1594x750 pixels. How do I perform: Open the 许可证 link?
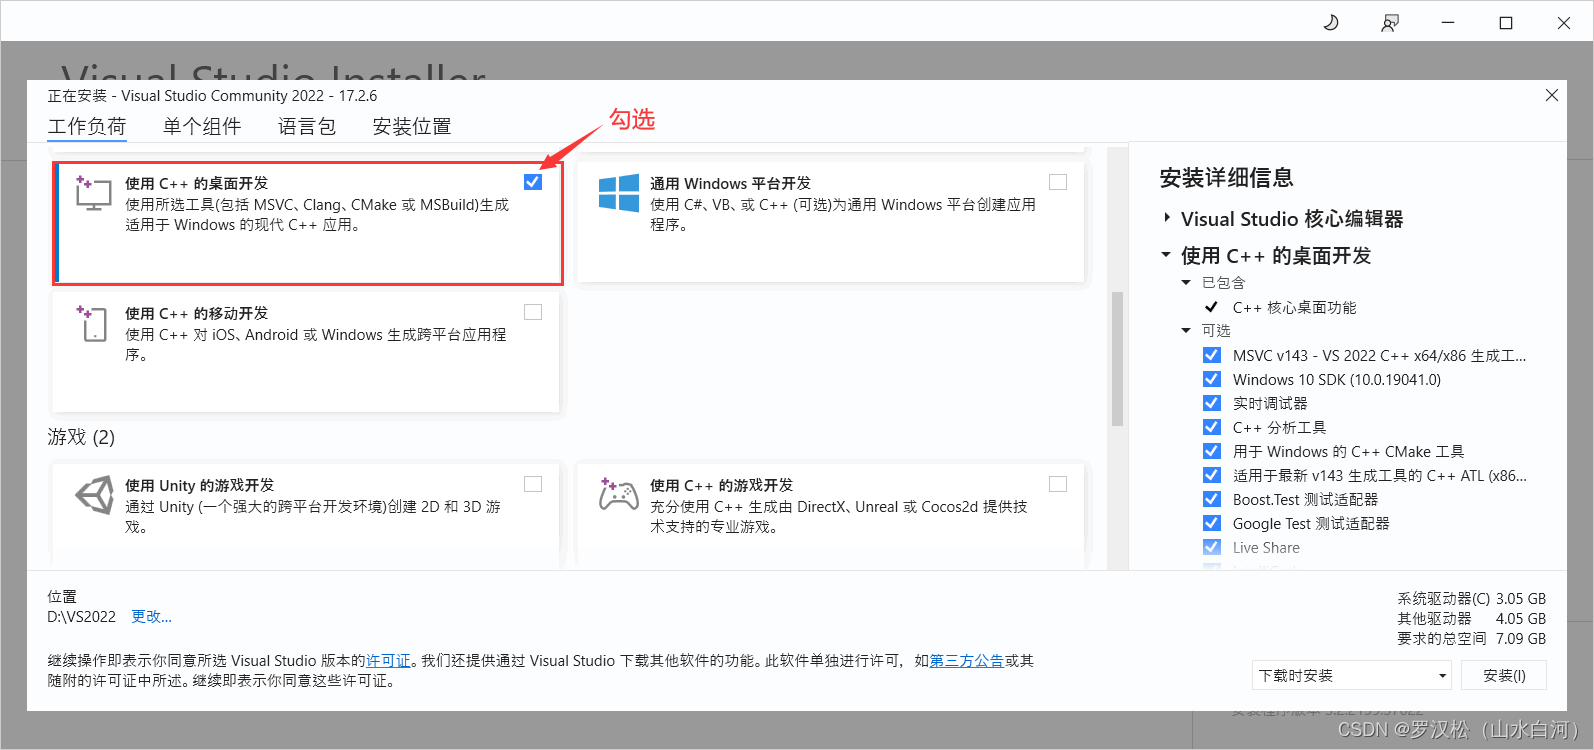[x=388, y=660]
